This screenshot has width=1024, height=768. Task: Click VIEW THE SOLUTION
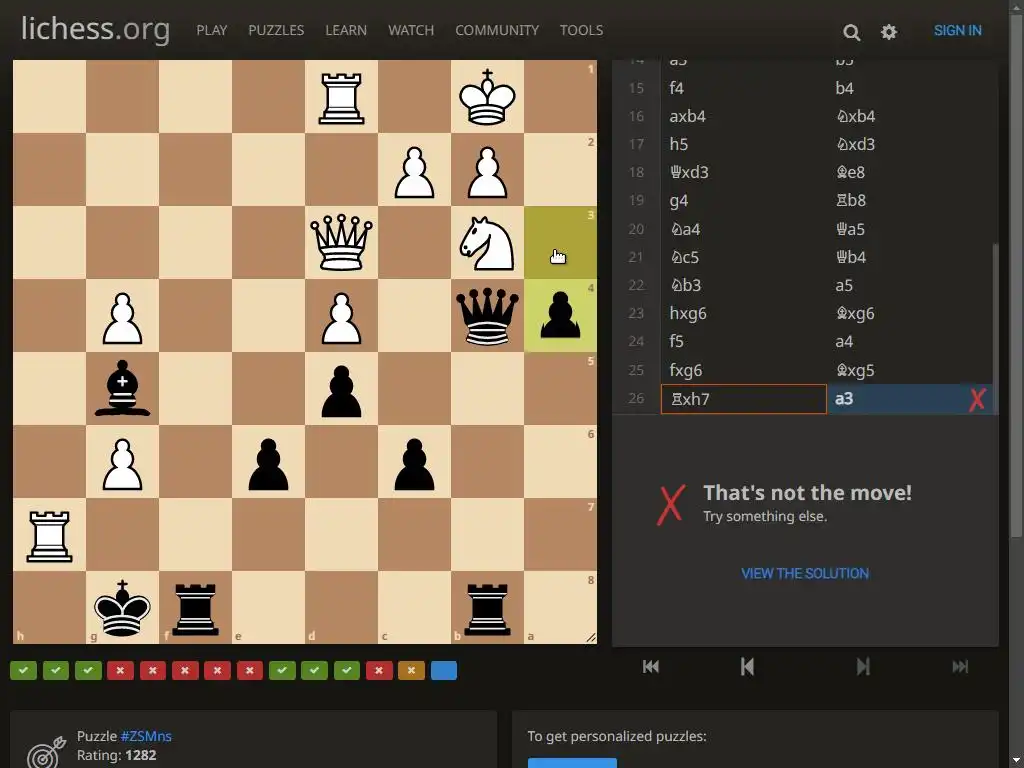pyautogui.click(x=805, y=573)
